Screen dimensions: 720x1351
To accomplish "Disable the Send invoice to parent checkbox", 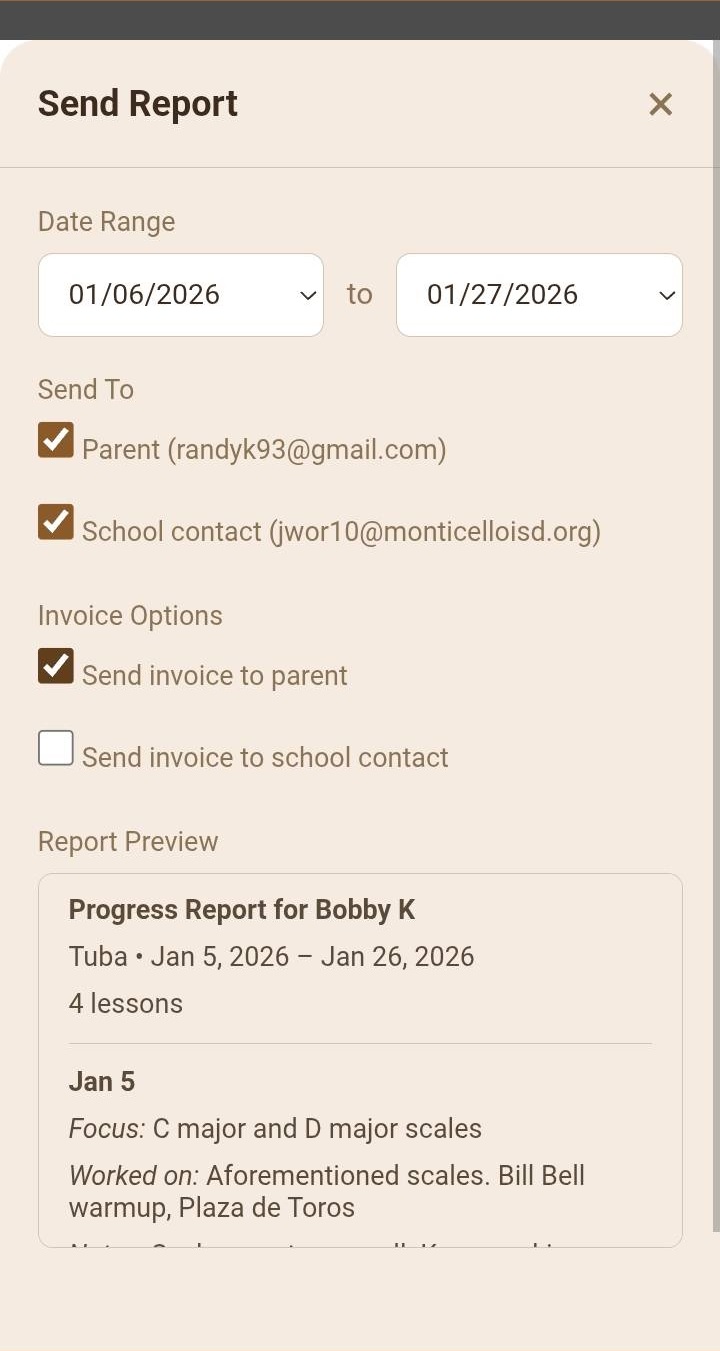I will pyautogui.click(x=56, y=666).
